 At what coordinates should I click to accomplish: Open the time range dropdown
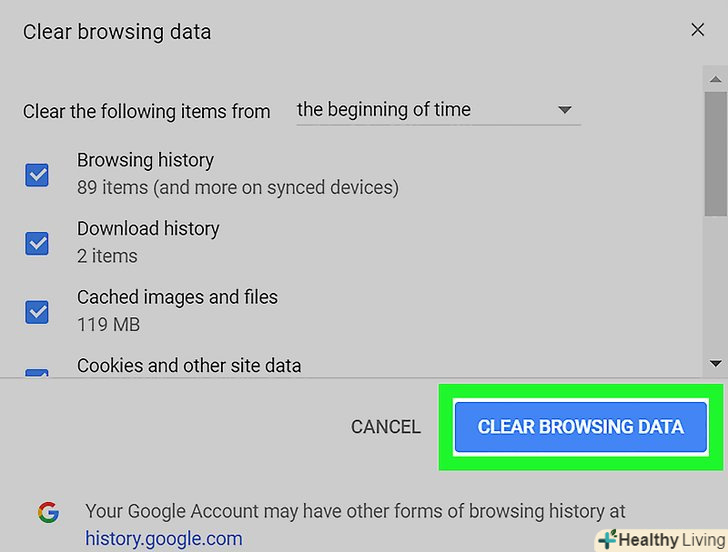(x=436, y=110)
